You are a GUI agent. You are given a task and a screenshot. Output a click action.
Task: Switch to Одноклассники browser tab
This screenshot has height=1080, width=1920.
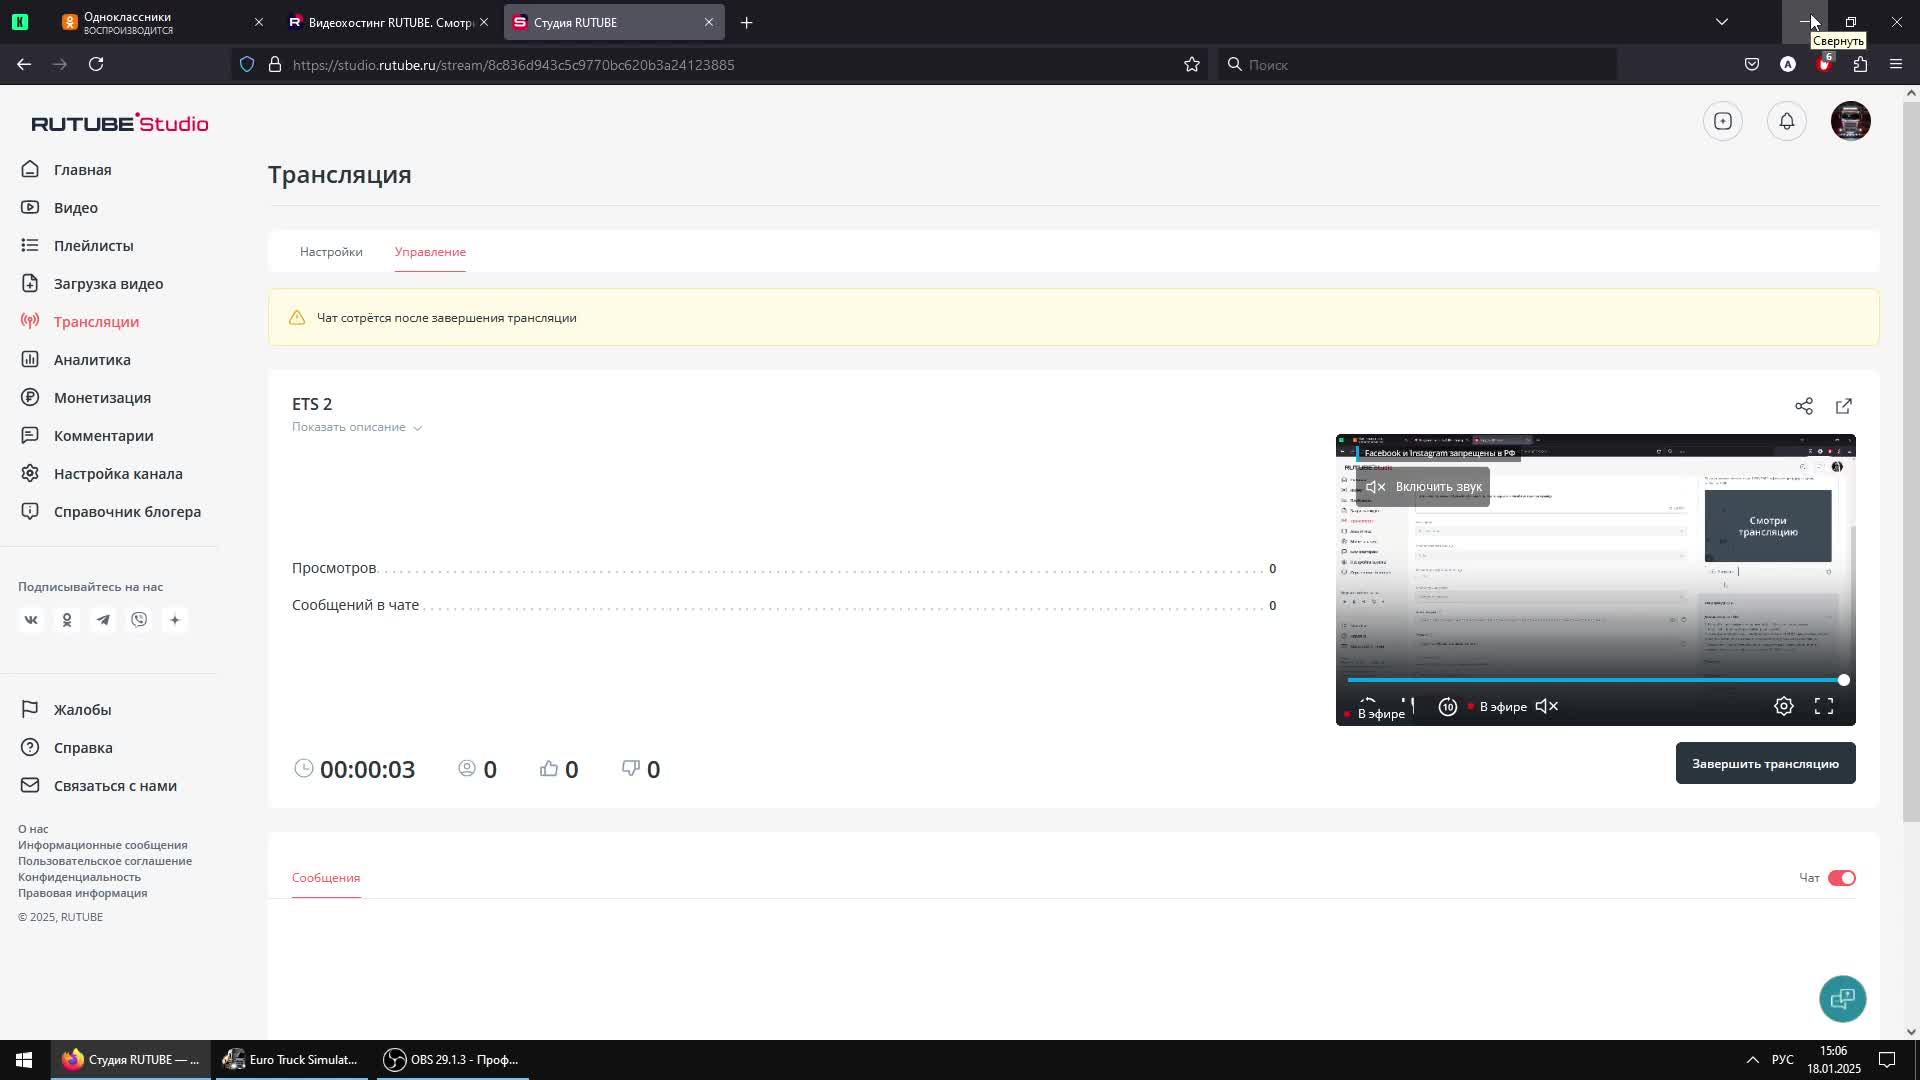[x=160, y=22]
